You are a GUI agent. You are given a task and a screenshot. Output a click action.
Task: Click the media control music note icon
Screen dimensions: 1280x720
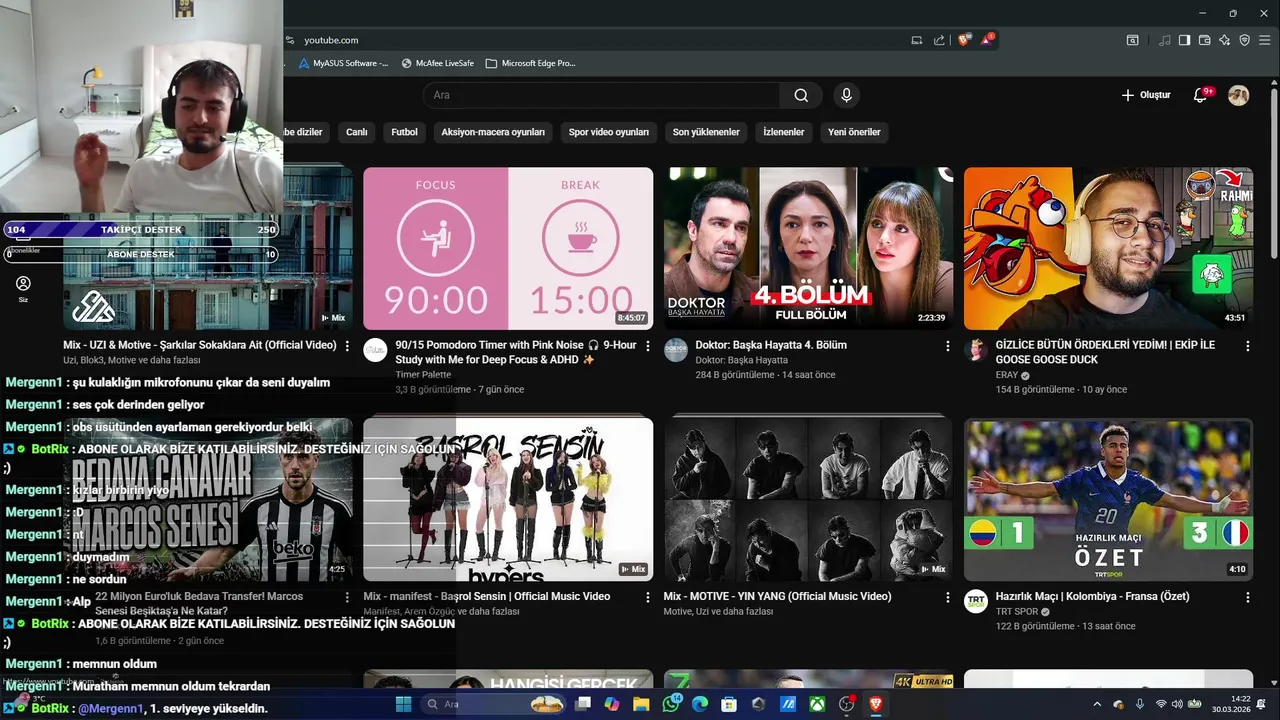tap(1165, 40)
